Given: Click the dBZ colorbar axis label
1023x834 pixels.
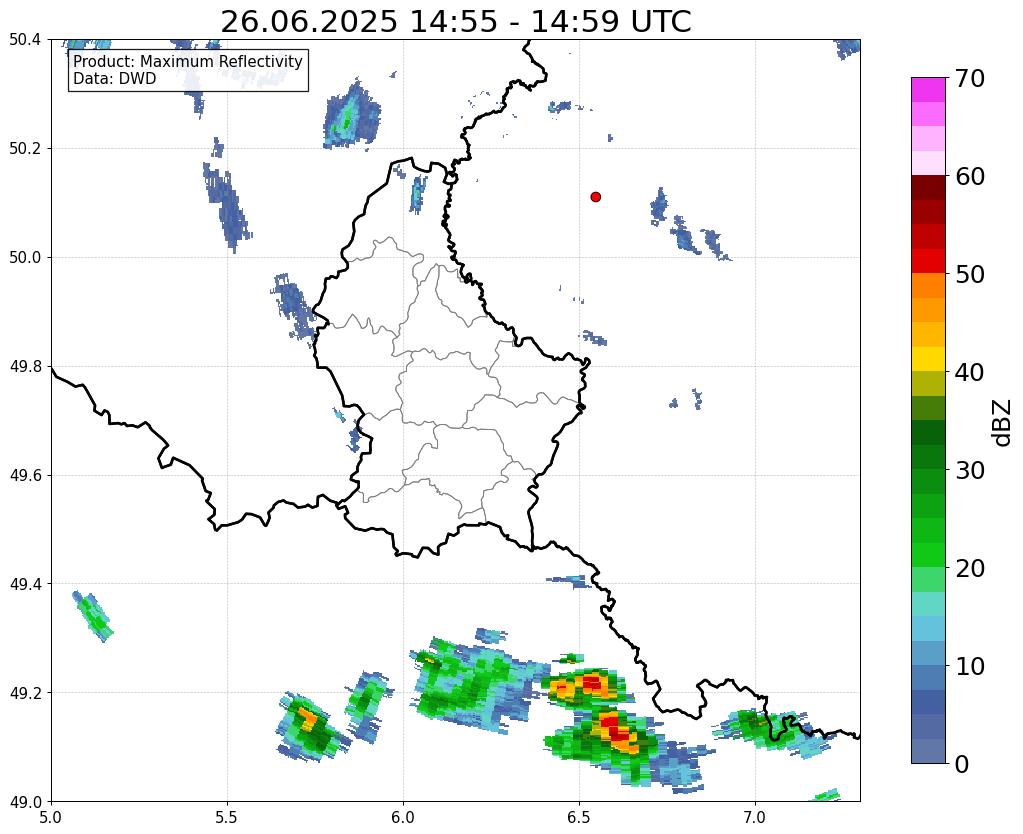Looking at the screenshot, I should click(x=1003, y=422).
